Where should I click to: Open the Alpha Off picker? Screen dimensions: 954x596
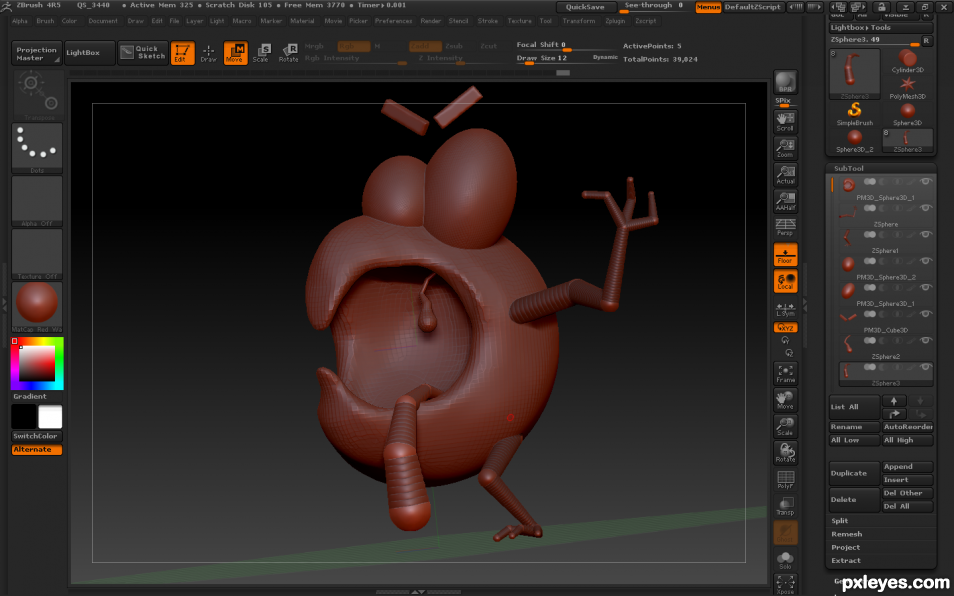point(37,201)
